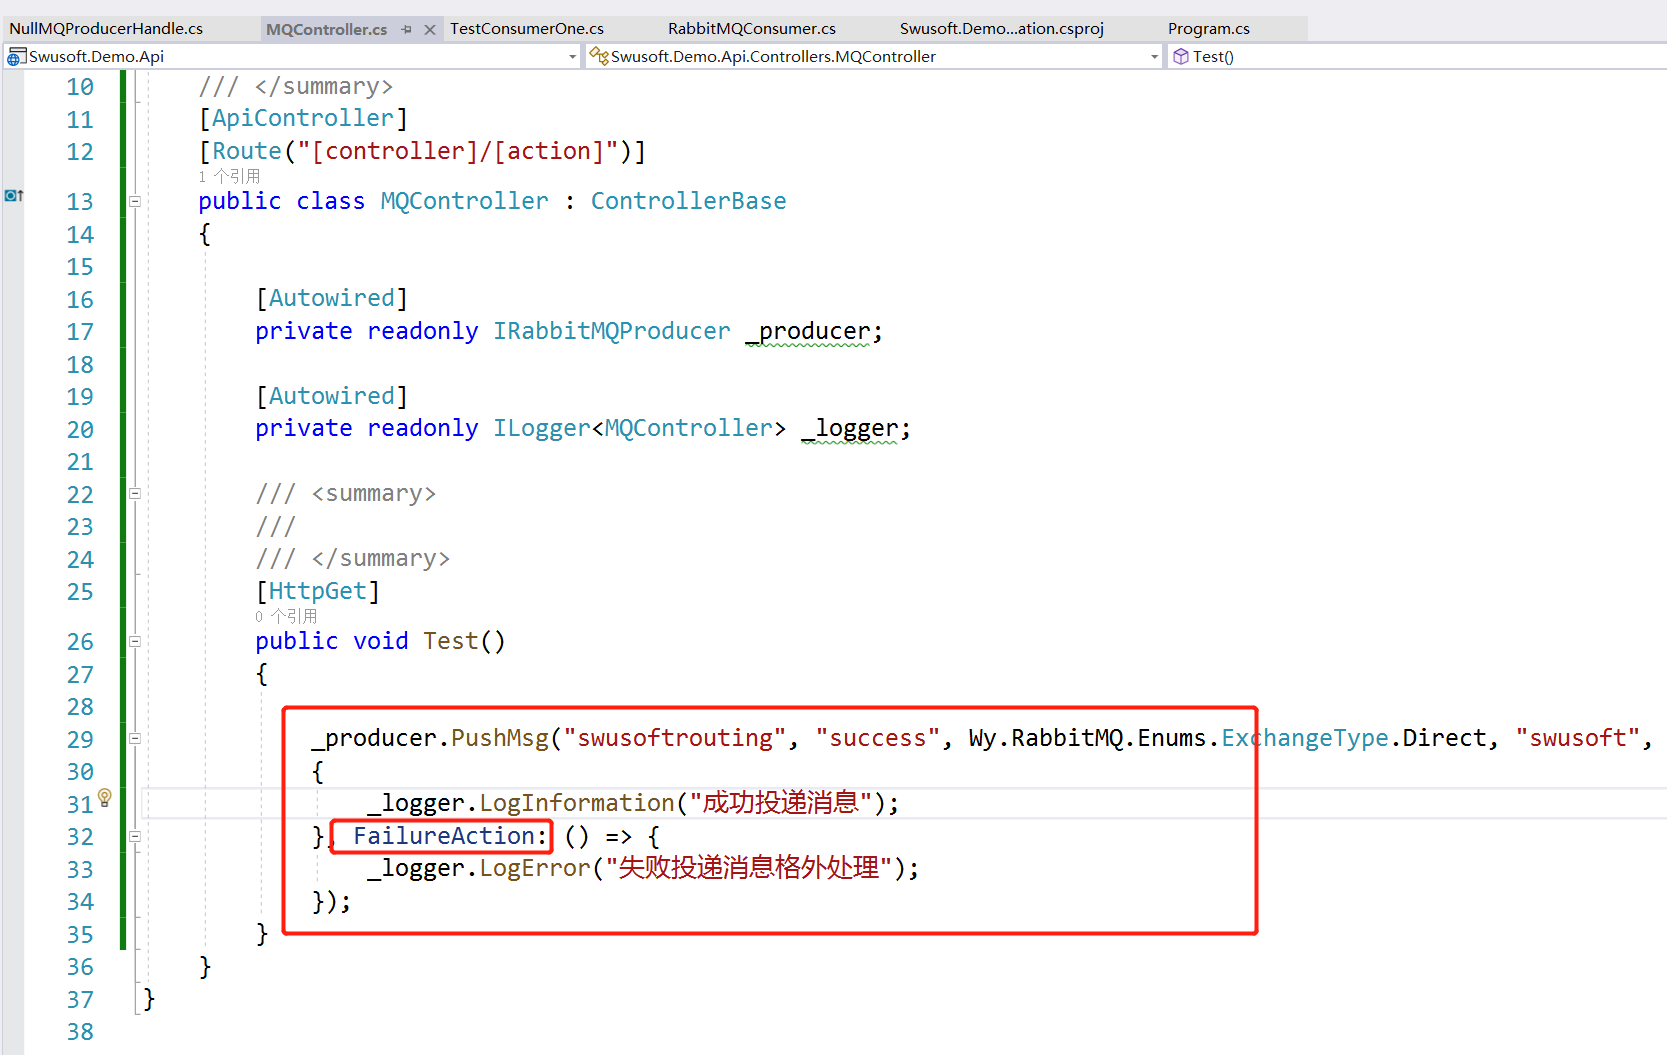Viewport: 1667px width, 1055px height.
Task: Click the IRabbitMQProducer type name
Action: [x=612, y=331]
